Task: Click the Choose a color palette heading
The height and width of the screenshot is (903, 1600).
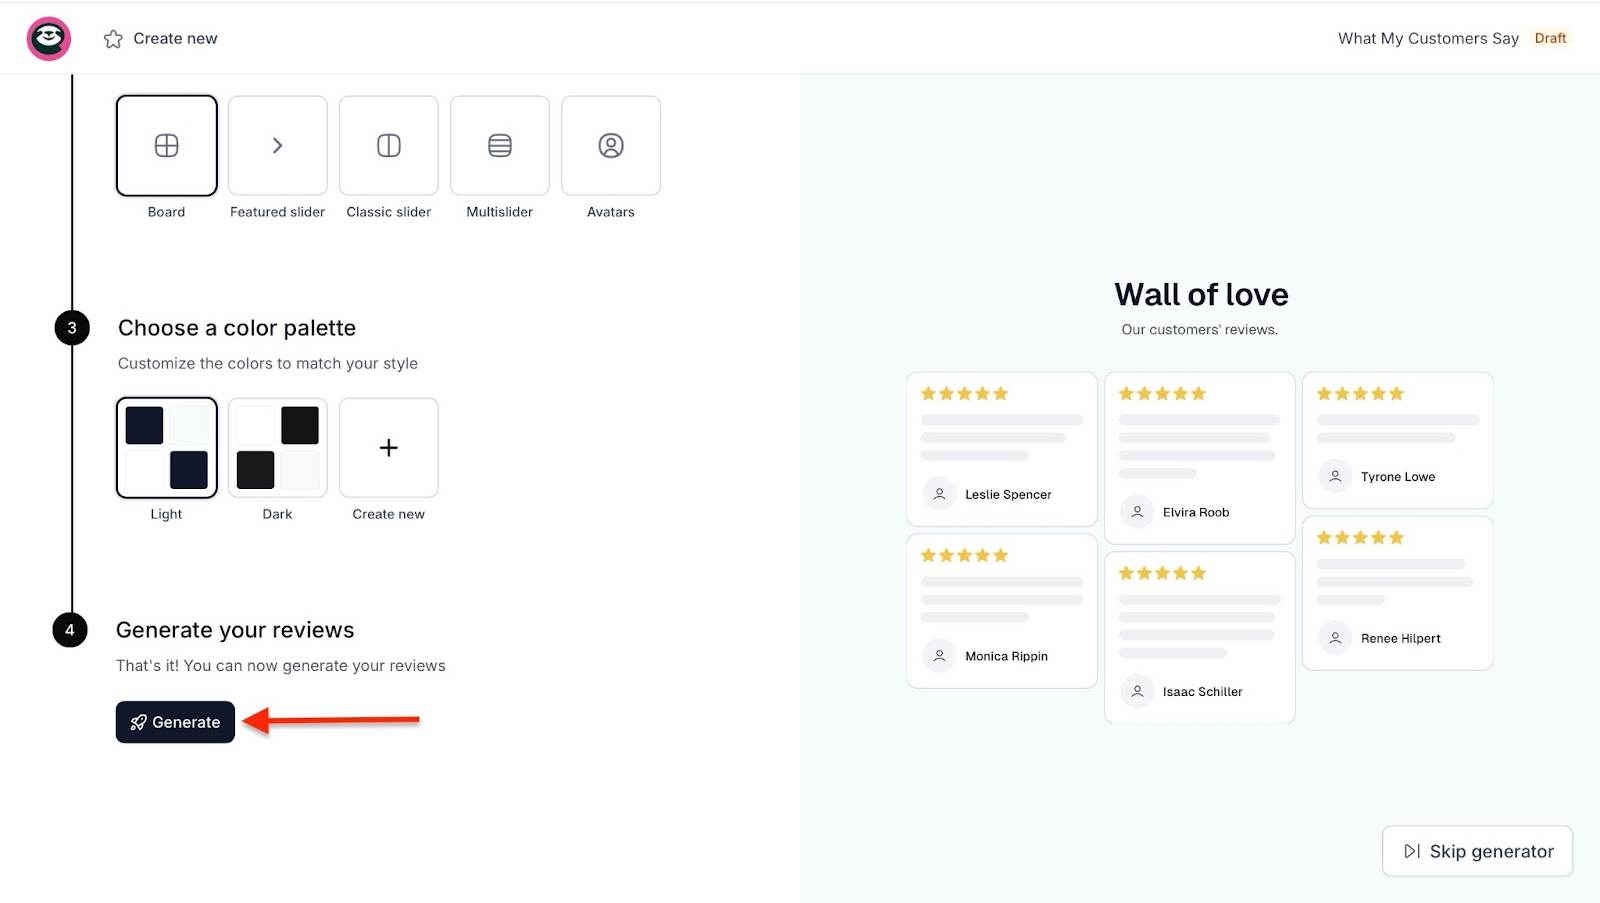Action: 237,328
